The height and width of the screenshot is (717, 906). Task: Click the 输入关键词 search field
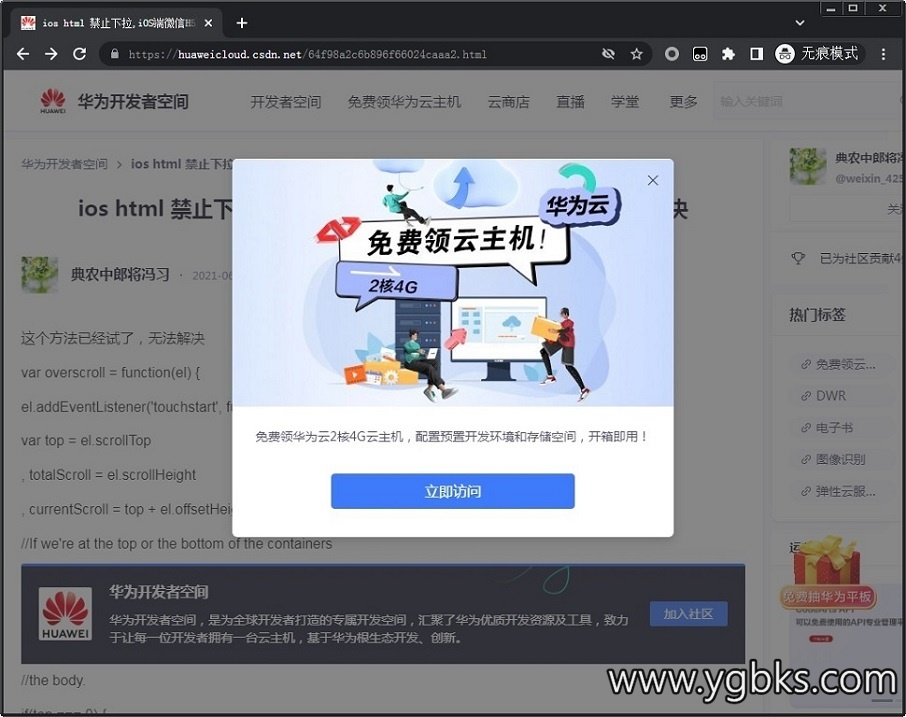[x=809, y=102]
